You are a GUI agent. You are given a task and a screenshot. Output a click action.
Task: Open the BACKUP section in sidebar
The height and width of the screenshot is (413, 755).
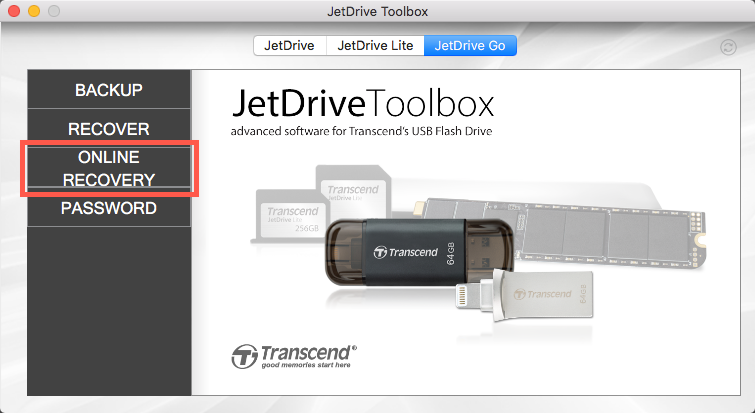point(109,90)
